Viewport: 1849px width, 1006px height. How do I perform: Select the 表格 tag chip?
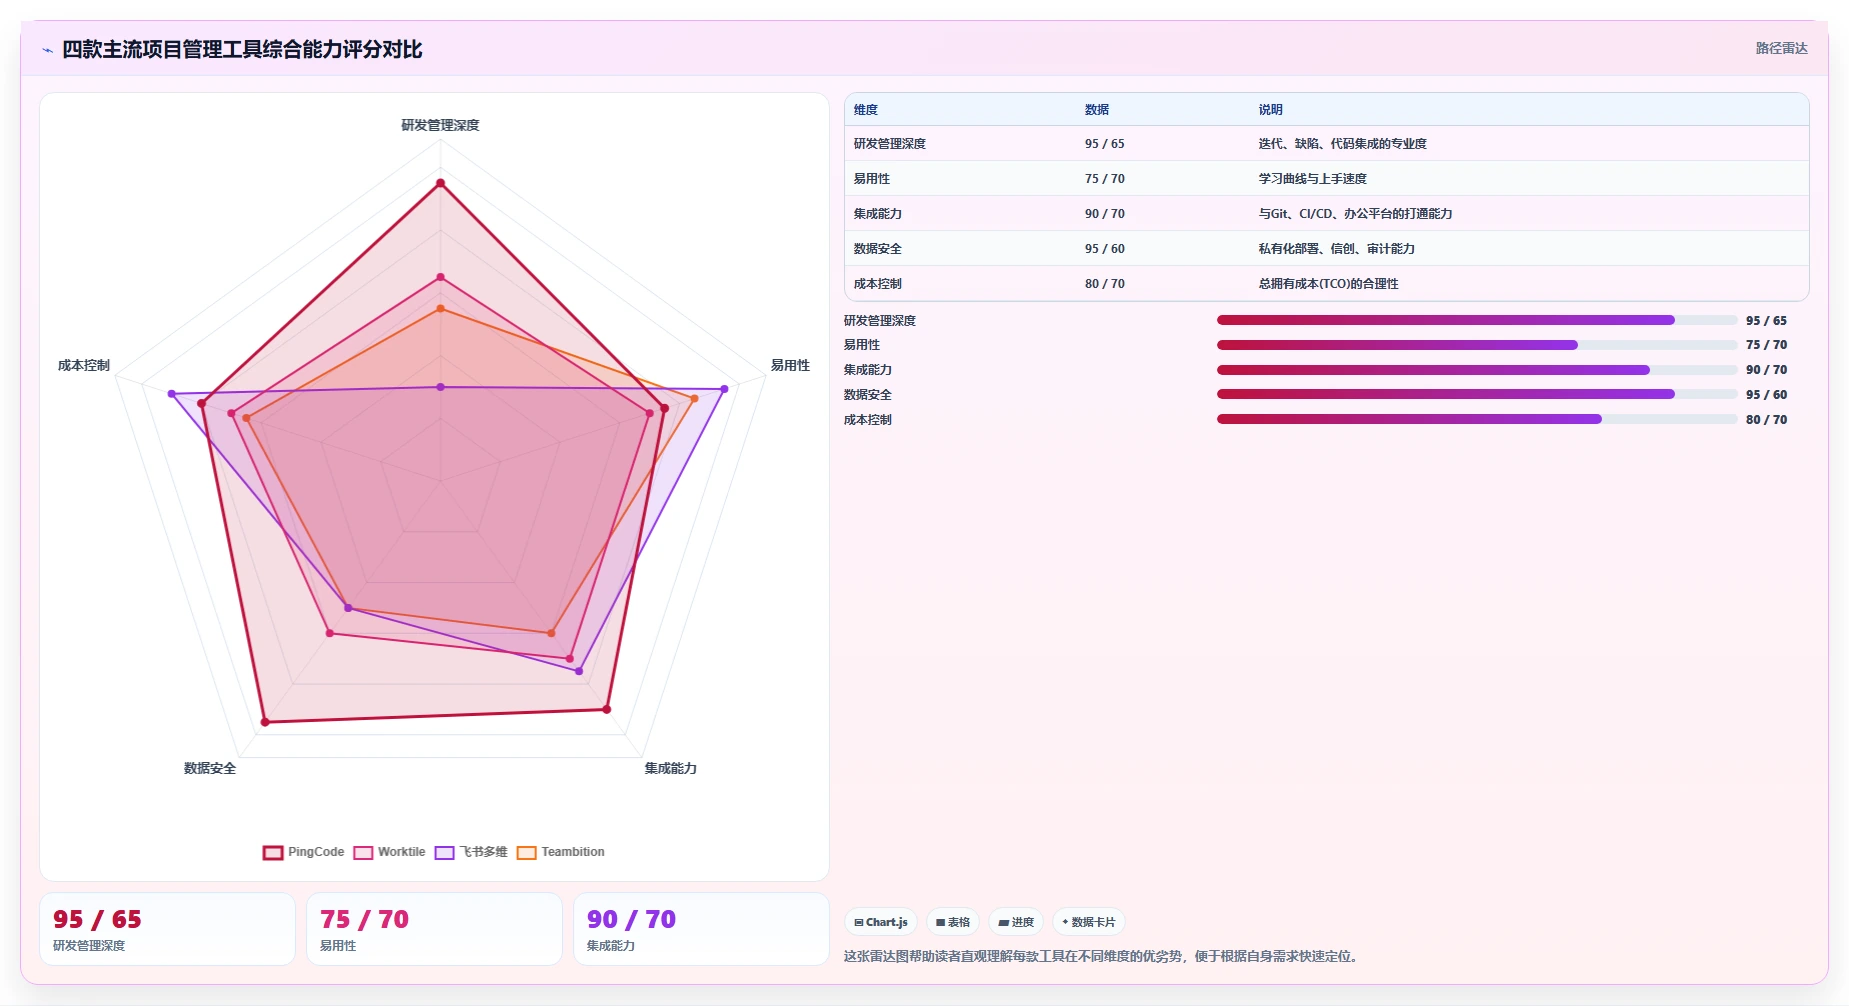(x=953, y=922)
